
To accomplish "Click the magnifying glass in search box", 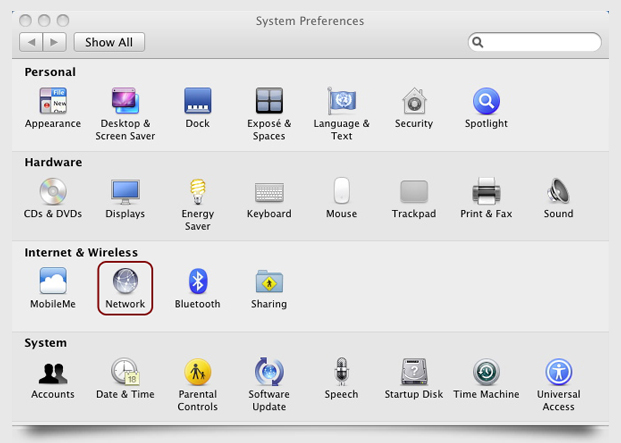I will [478, 42].
